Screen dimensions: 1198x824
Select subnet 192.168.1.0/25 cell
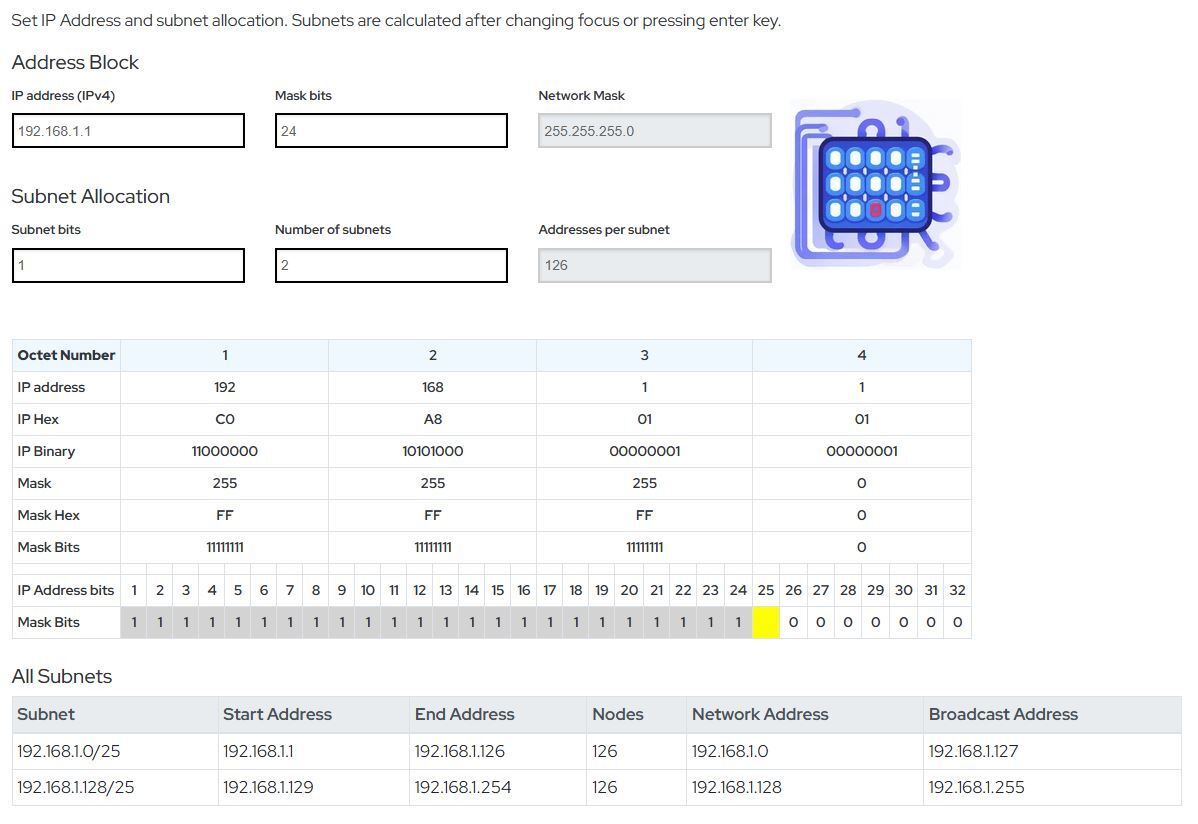pyautogui.click(x=115, y=751)
